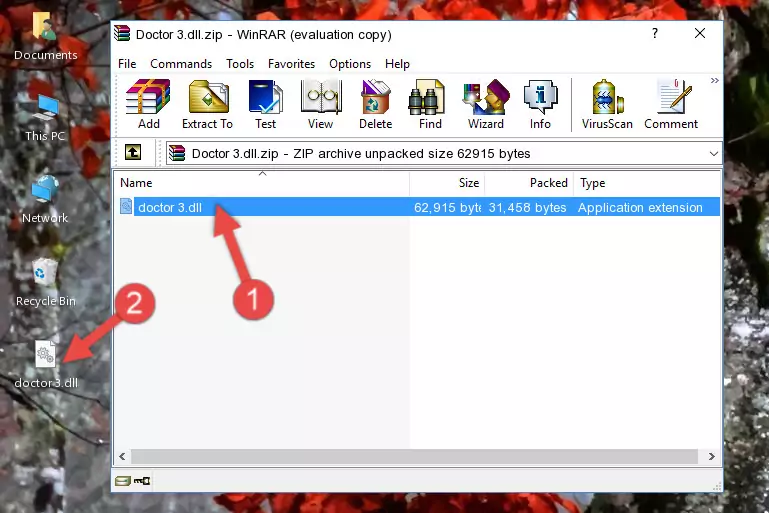Open the File menu
This screenshot has height=513, width=769.
(x=127, y=64)
